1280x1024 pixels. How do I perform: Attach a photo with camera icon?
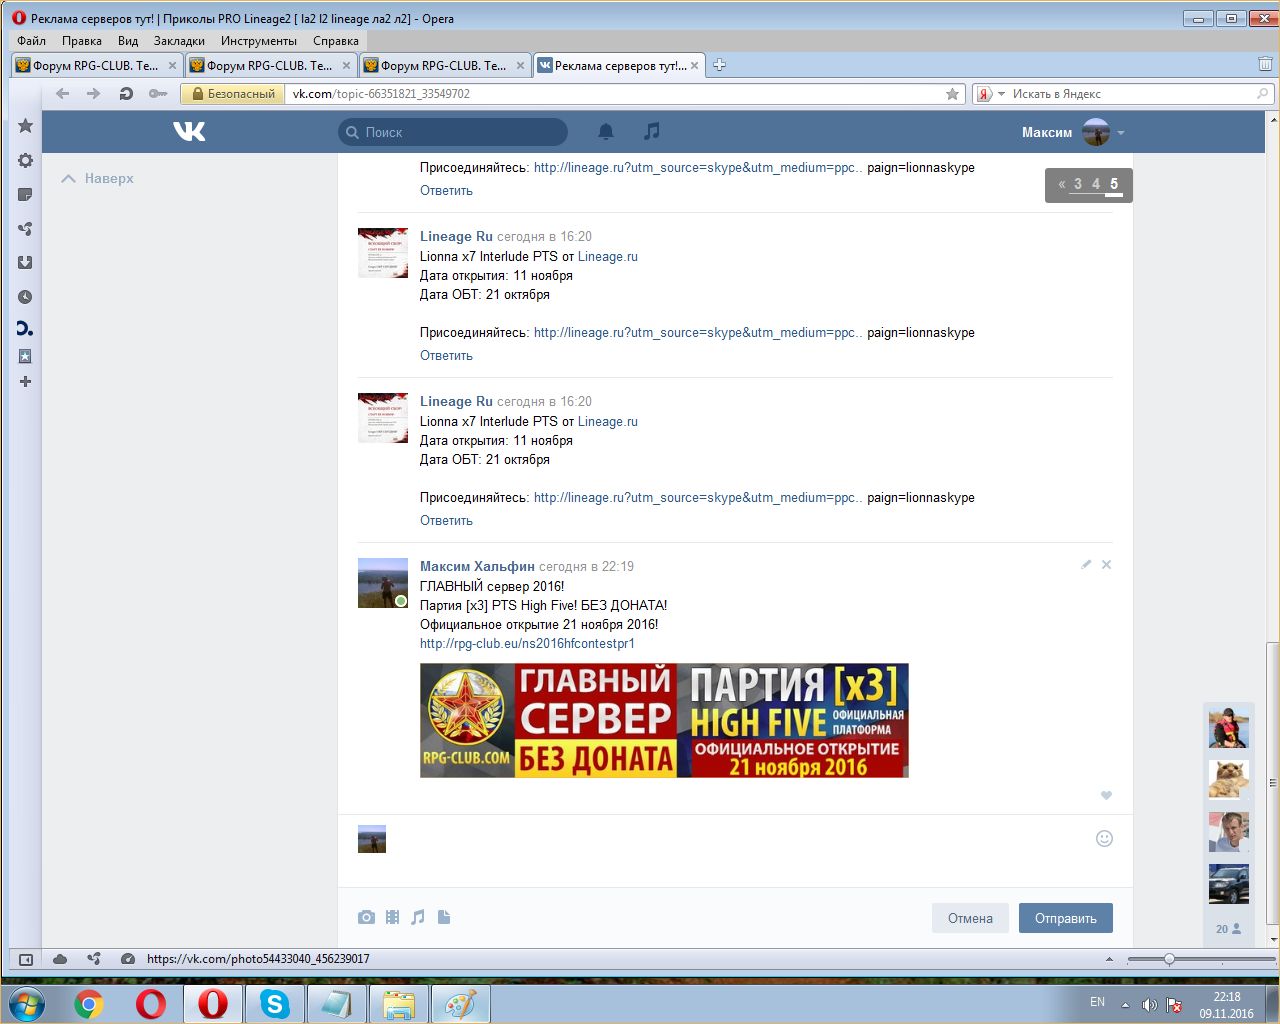coord(366,917)
